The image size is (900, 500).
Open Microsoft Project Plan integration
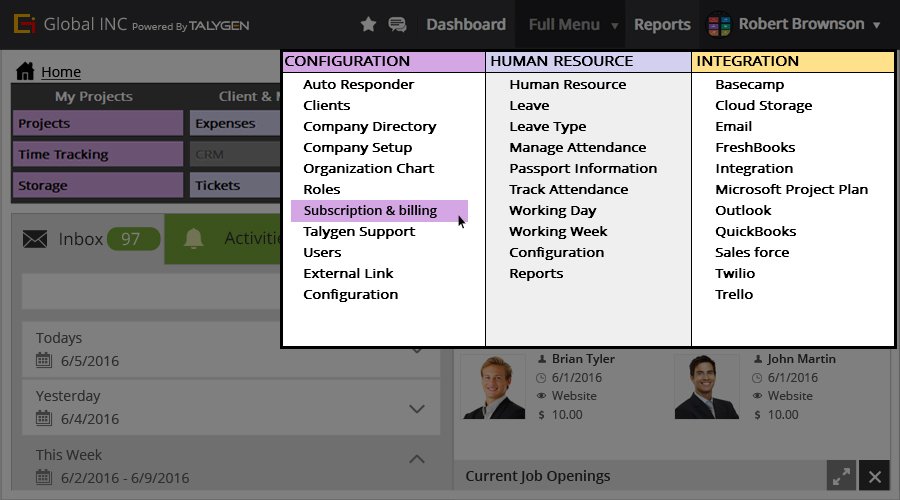[792, 189]
